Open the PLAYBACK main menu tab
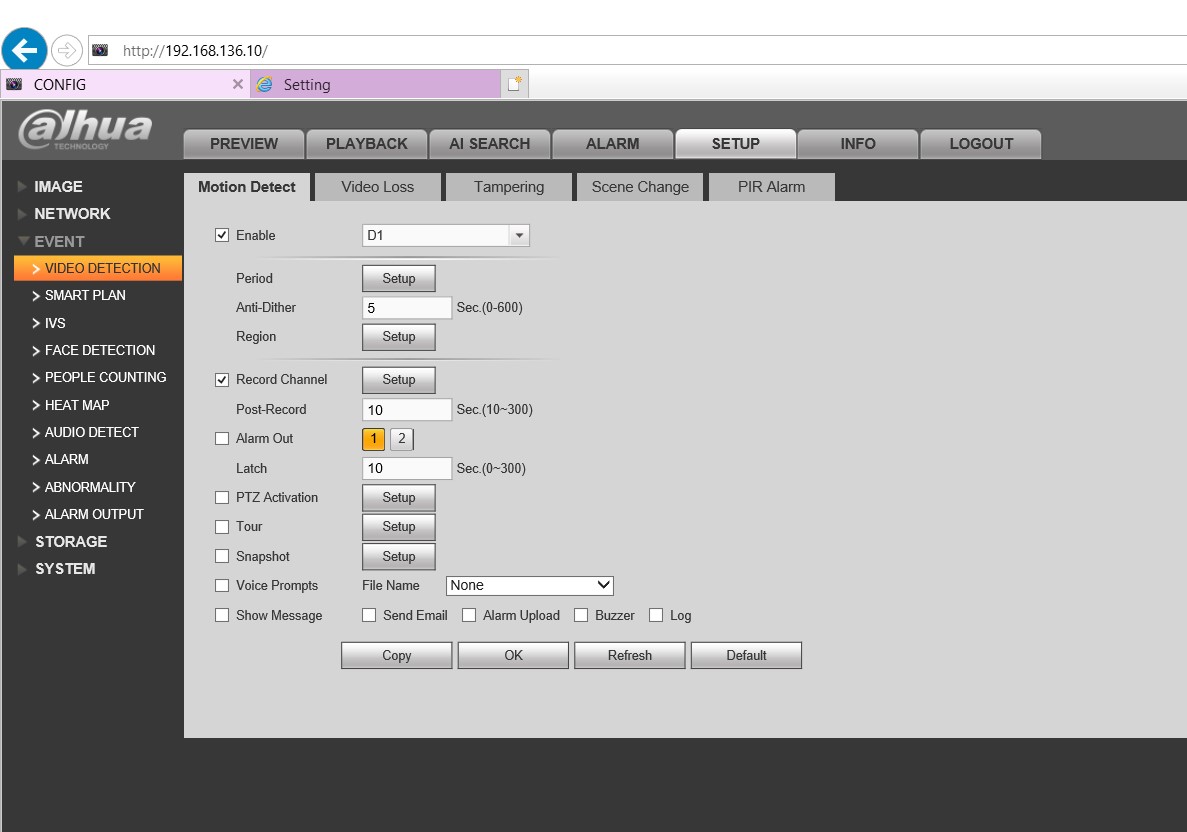This screenshot has height=832, width=1187. coord(367,144)
